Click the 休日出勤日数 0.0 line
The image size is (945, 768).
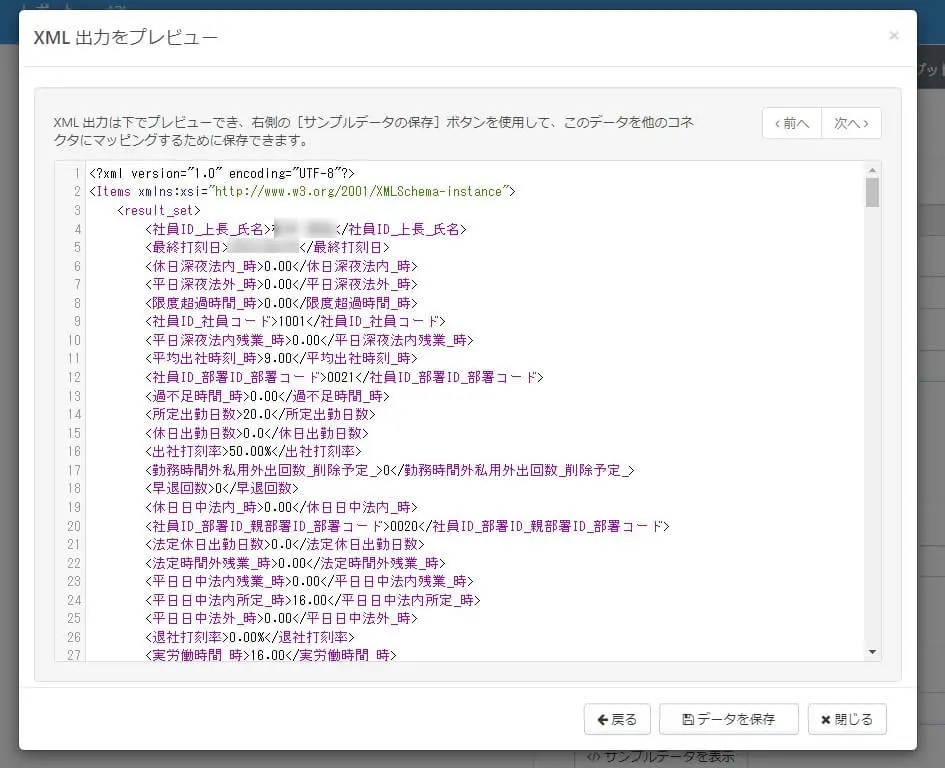(x=257, y=433)
